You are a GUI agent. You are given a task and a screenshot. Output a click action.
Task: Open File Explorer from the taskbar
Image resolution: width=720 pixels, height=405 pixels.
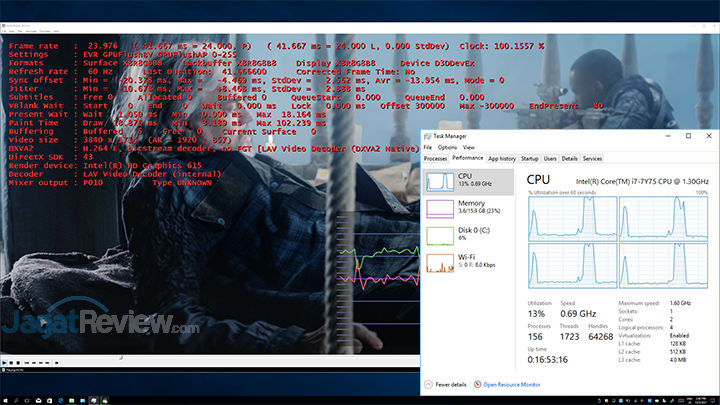(x=72, y=400)
